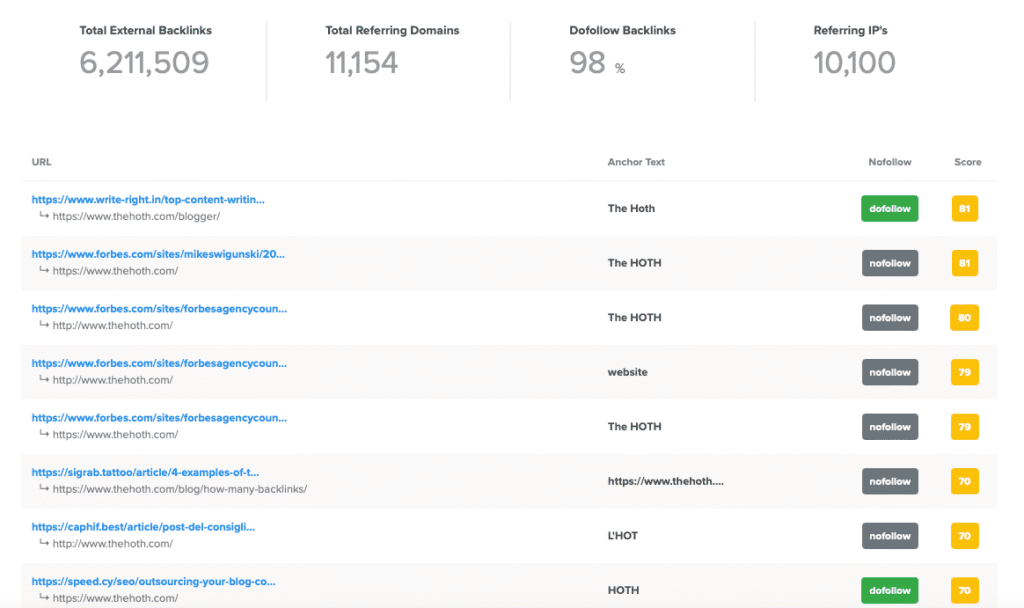
Task: Click score 70 badge in caphif.best row
Action: 964,536
